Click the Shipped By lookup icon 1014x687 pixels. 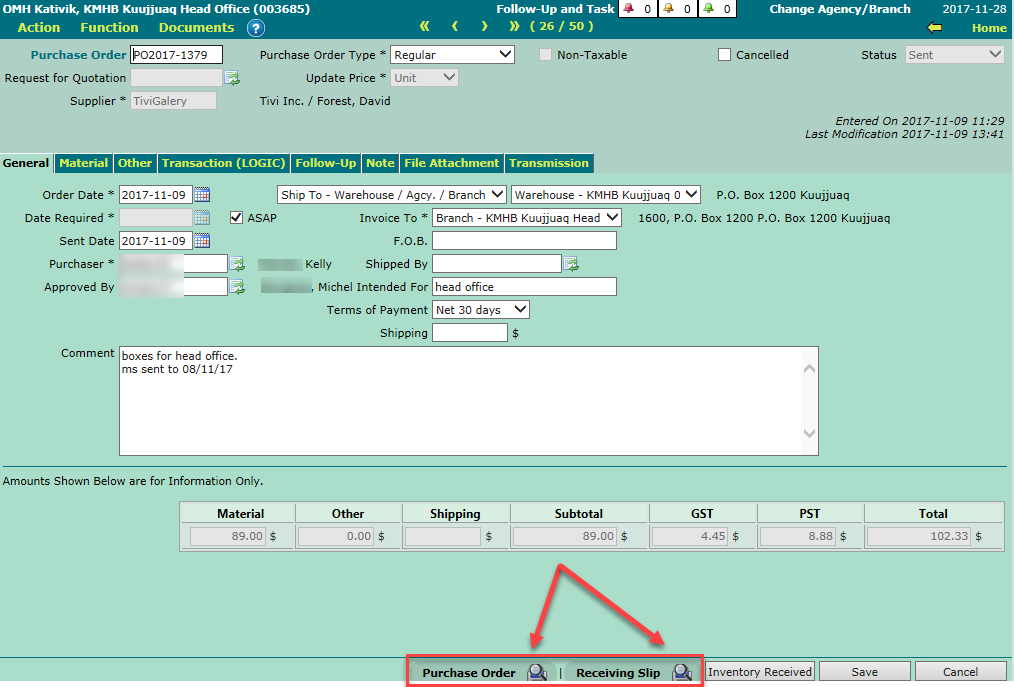(571, 264)
